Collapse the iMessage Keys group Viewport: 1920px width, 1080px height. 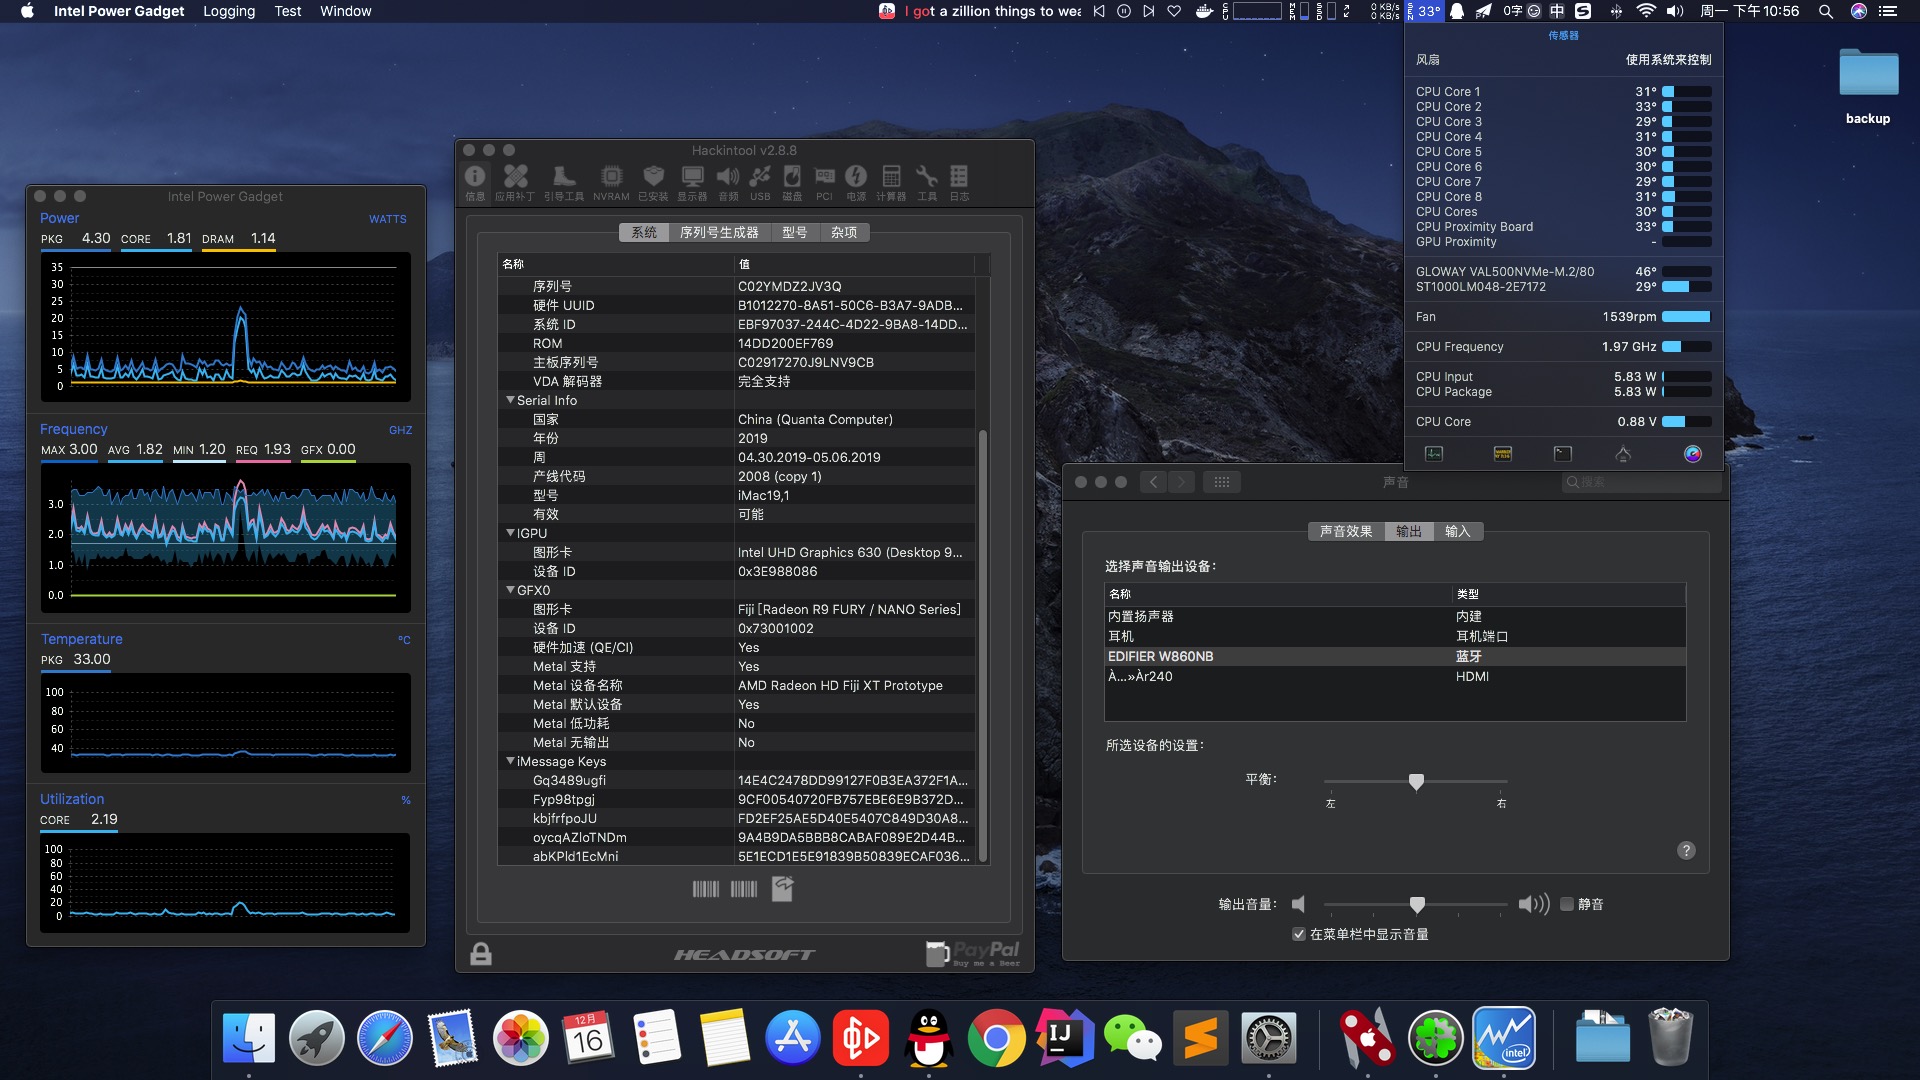coord(511,761)
